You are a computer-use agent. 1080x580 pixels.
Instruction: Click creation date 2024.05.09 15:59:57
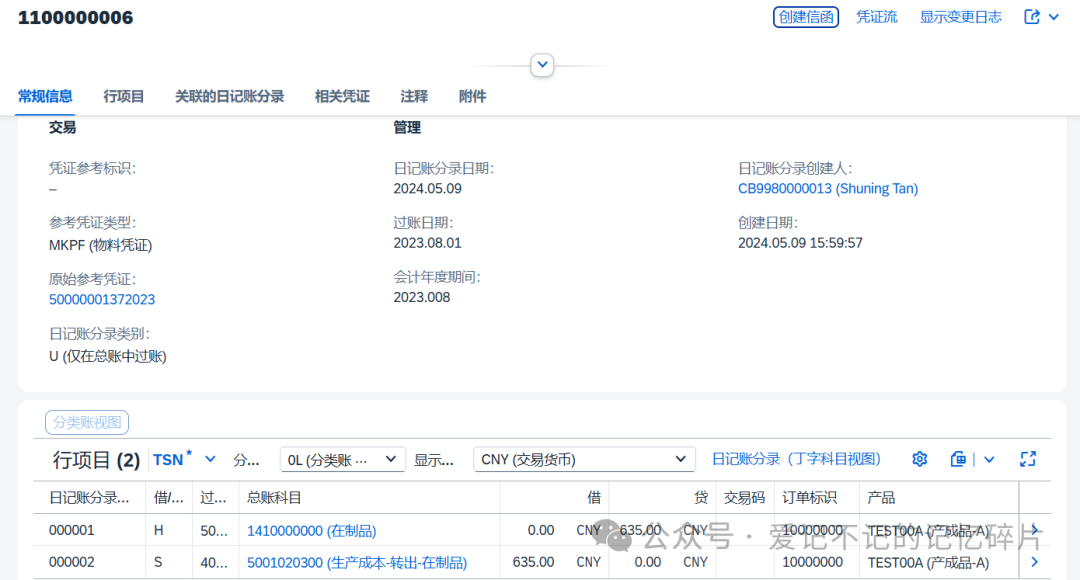coord(800,243)
